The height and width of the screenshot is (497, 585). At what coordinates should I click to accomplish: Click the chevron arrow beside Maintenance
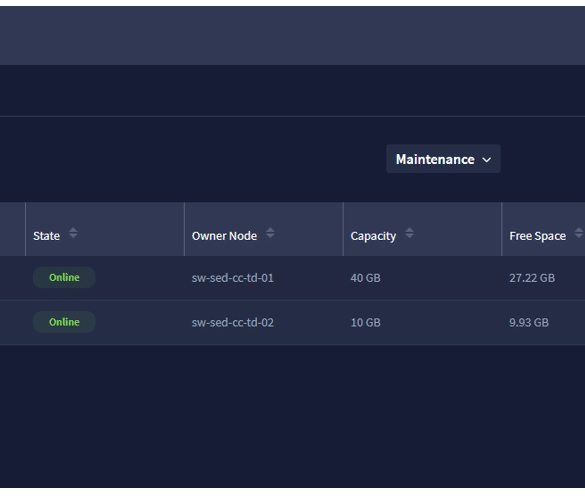(x=487, y=160)
